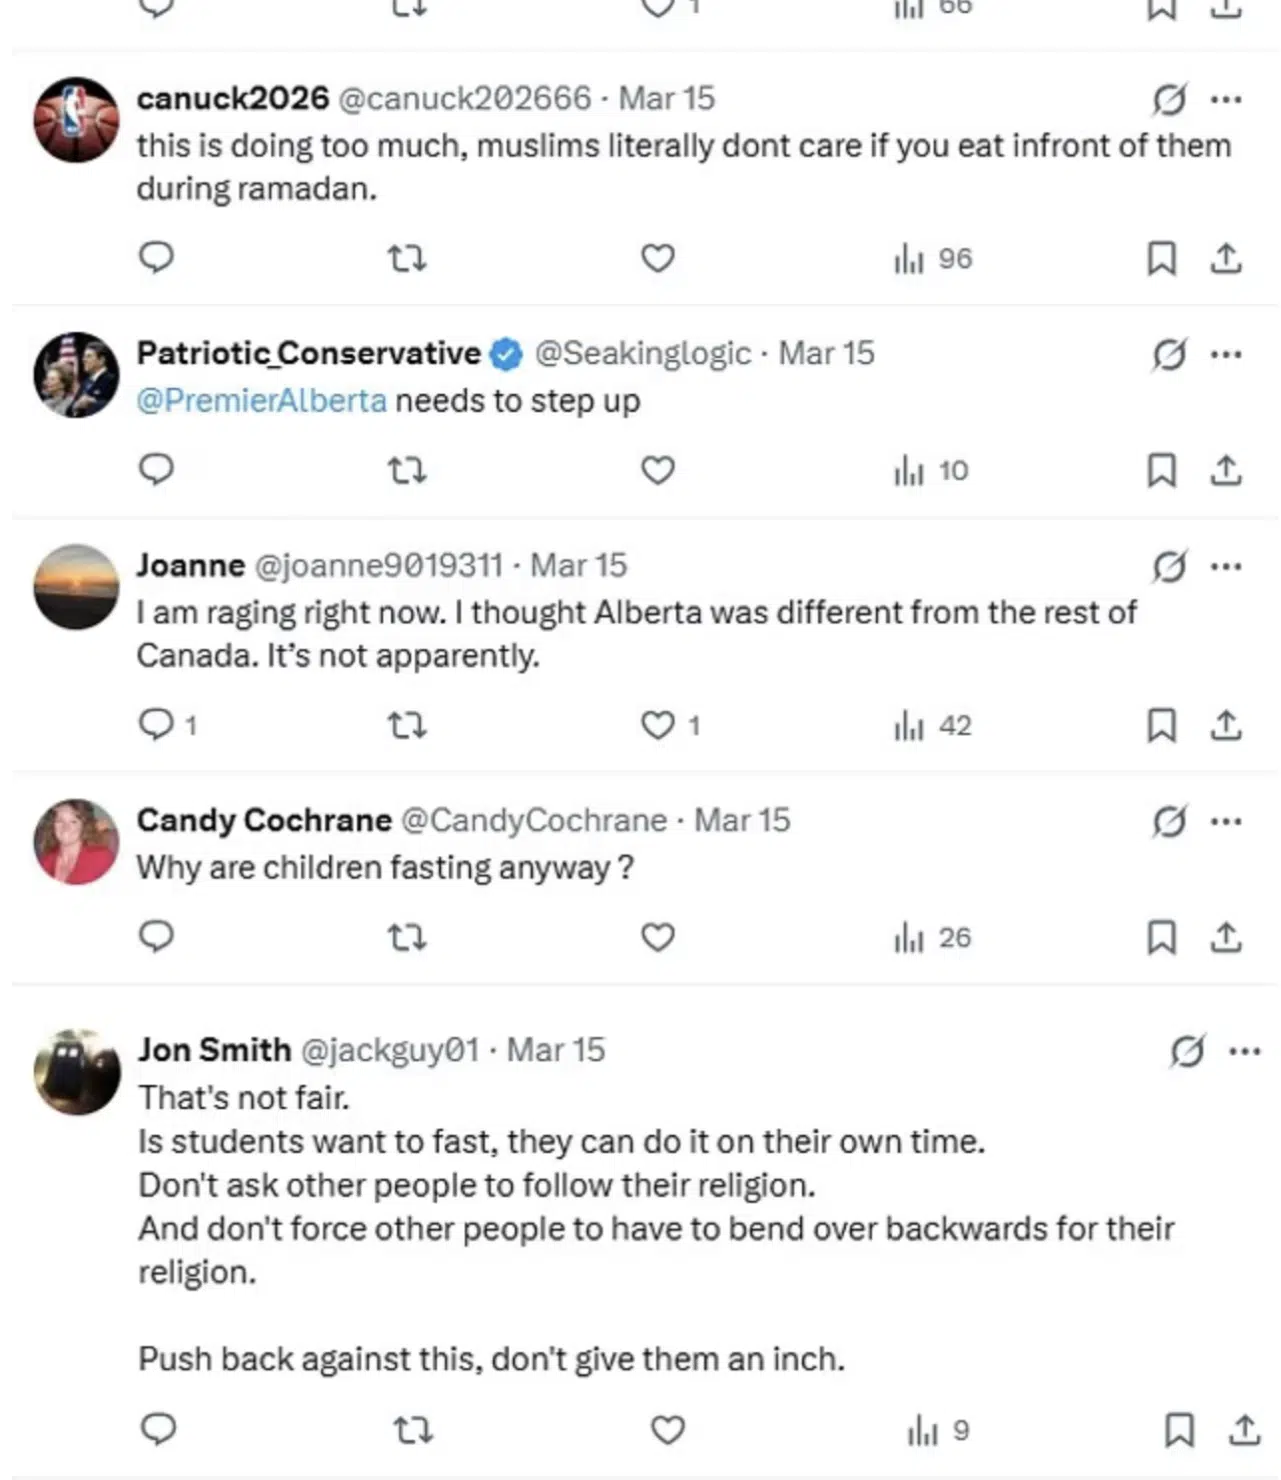Reply to Joanne's raging tweet
The width and height of the screenshot is (1281, 1480).
click(x=156, y=724)
